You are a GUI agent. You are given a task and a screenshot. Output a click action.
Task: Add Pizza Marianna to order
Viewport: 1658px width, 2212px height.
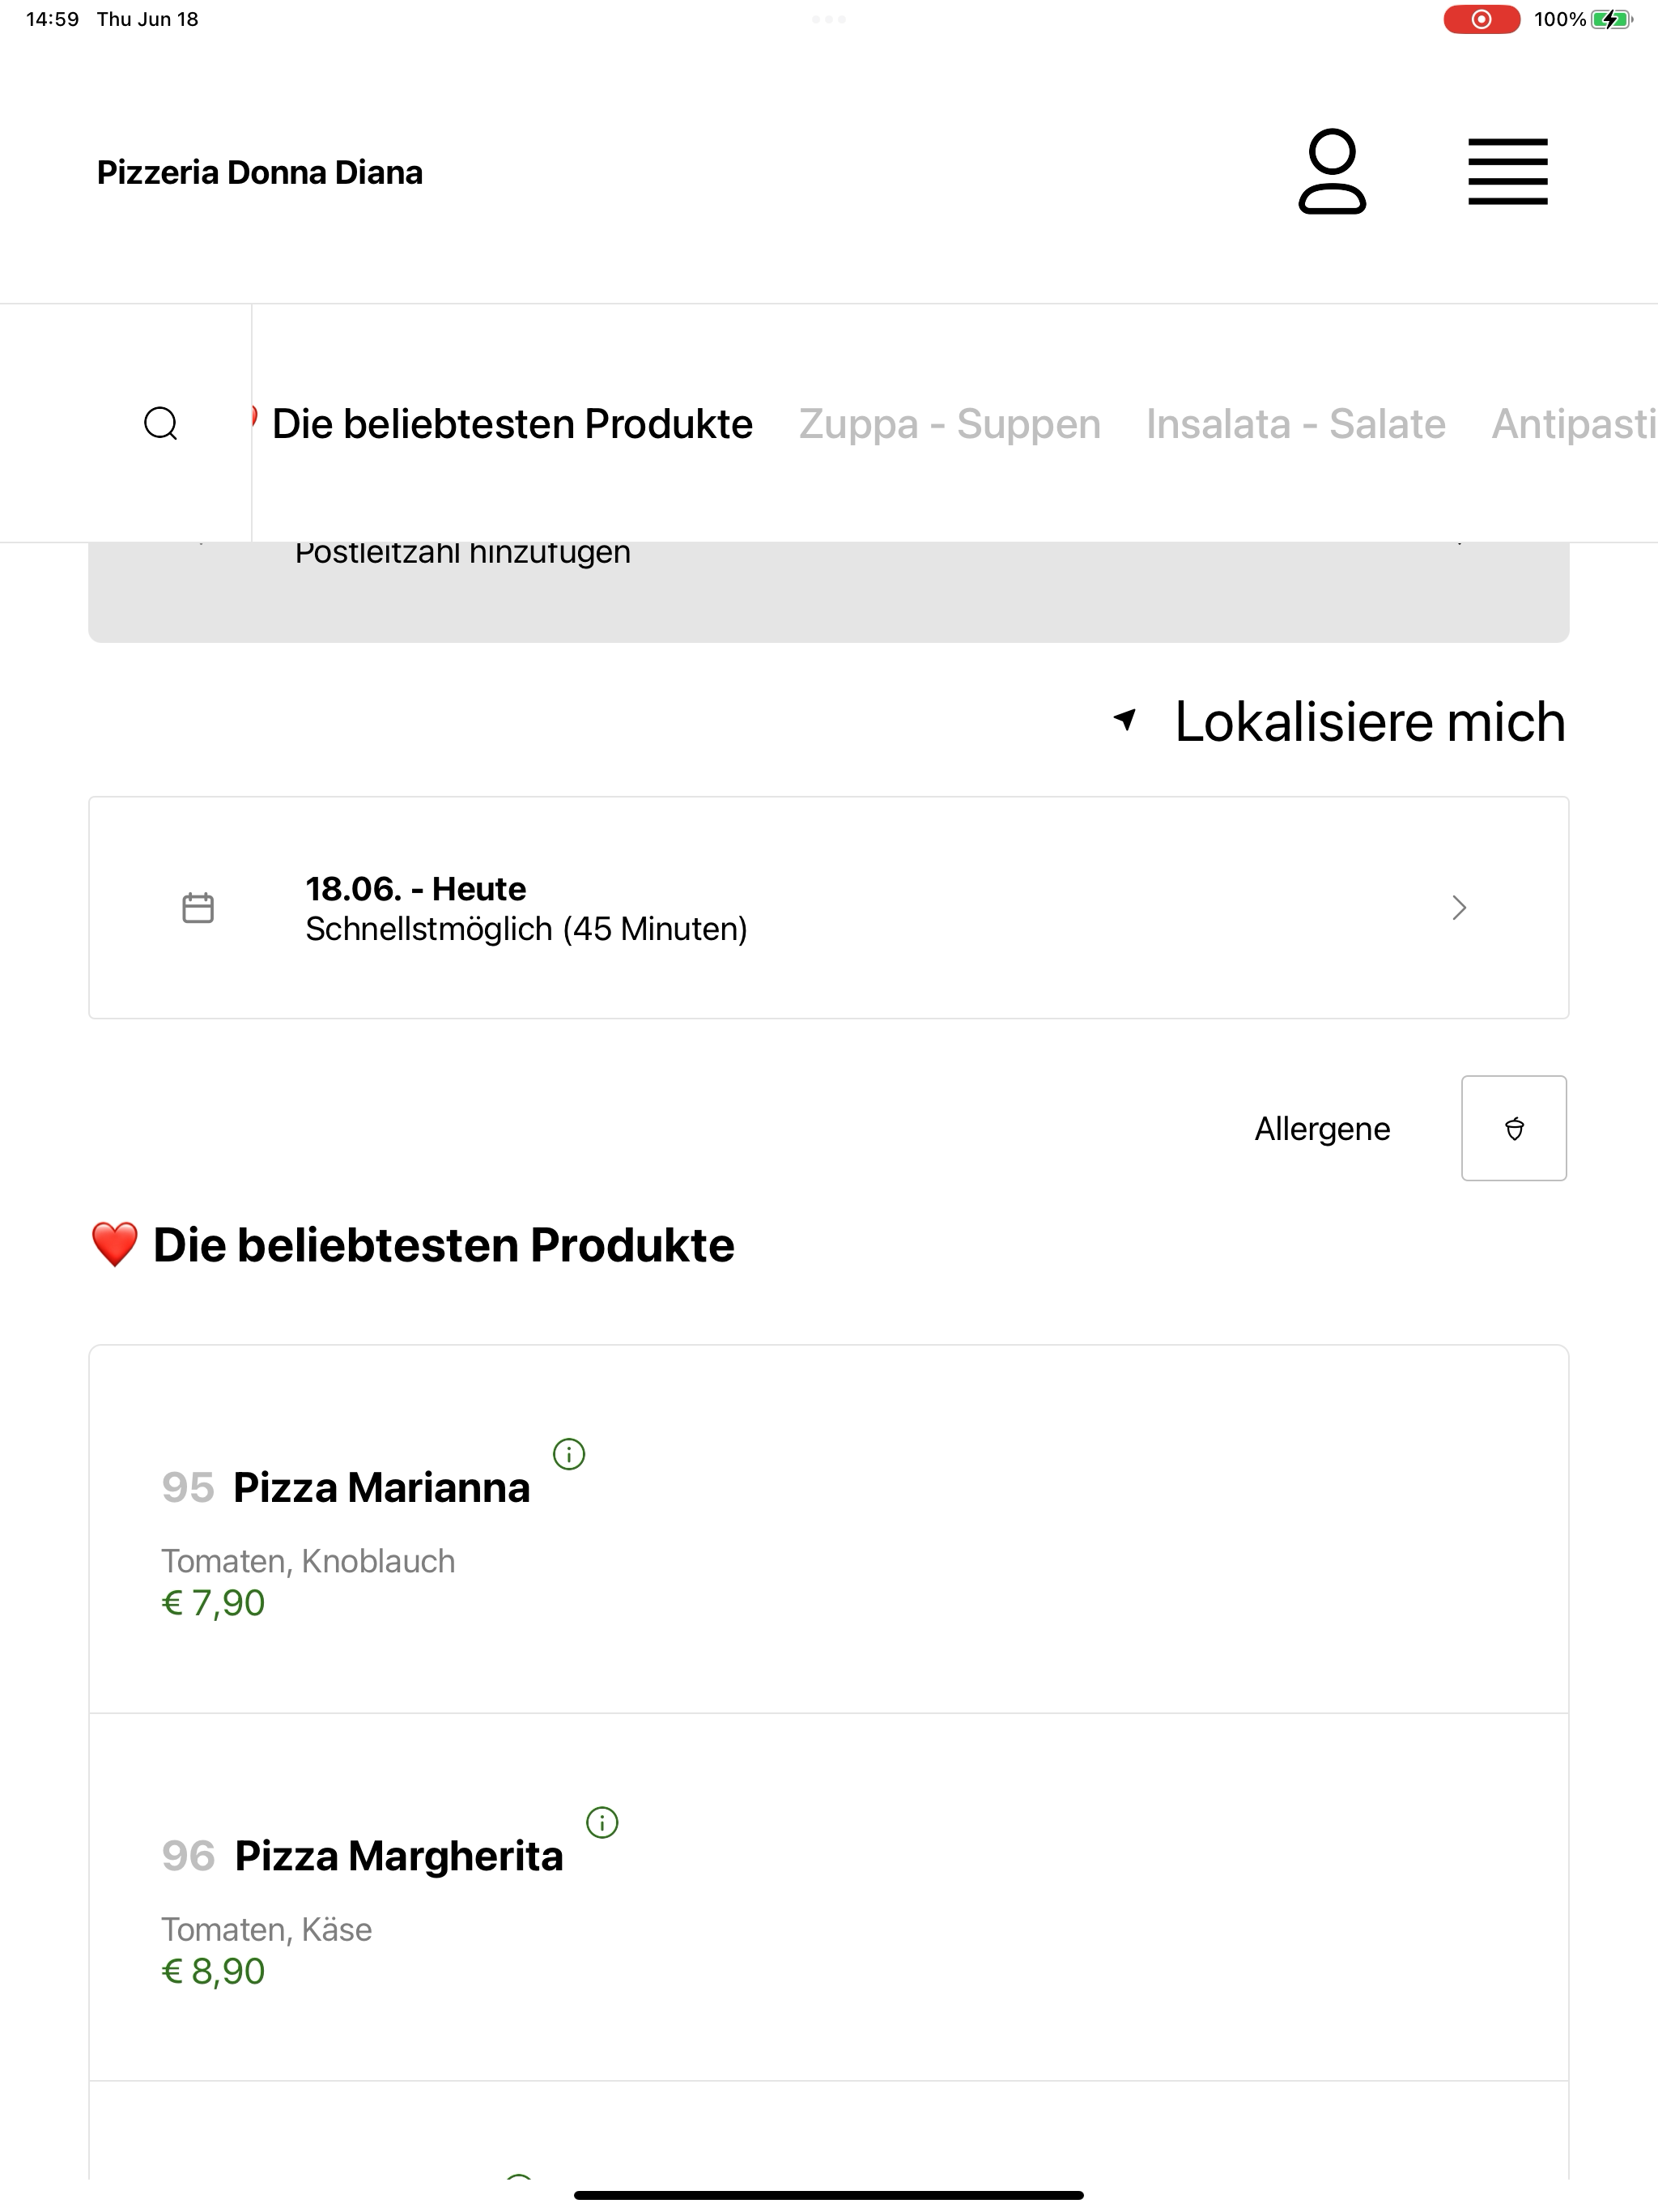(828, 1529)
